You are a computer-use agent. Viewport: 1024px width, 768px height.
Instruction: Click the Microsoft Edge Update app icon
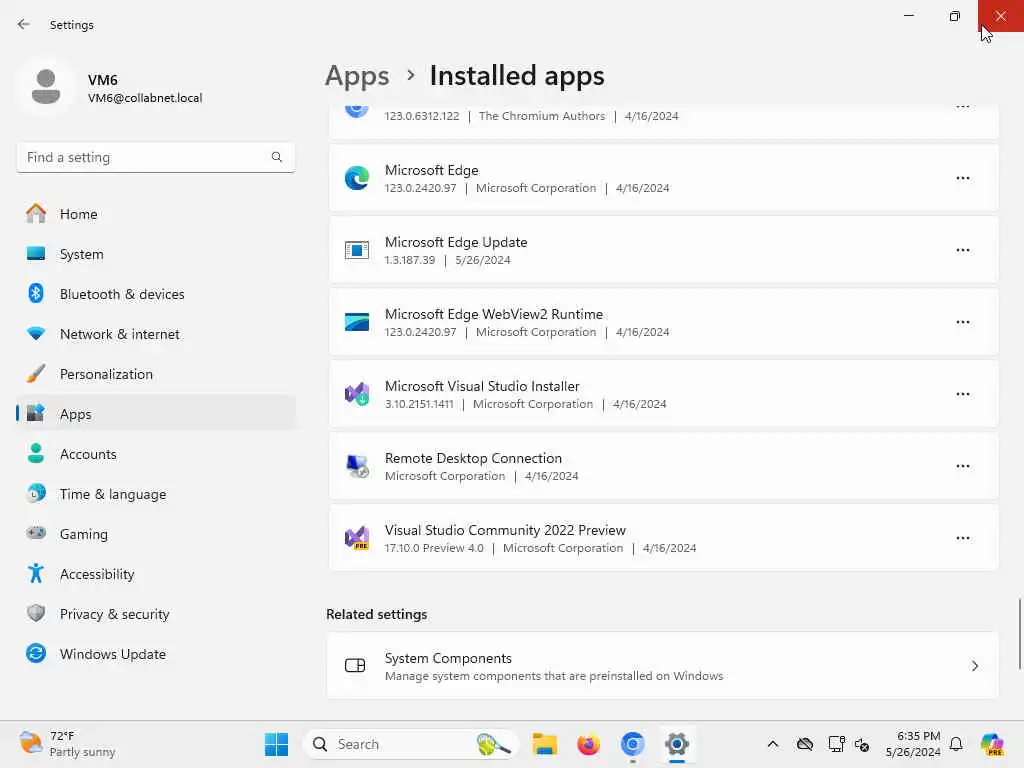(357, 250)
